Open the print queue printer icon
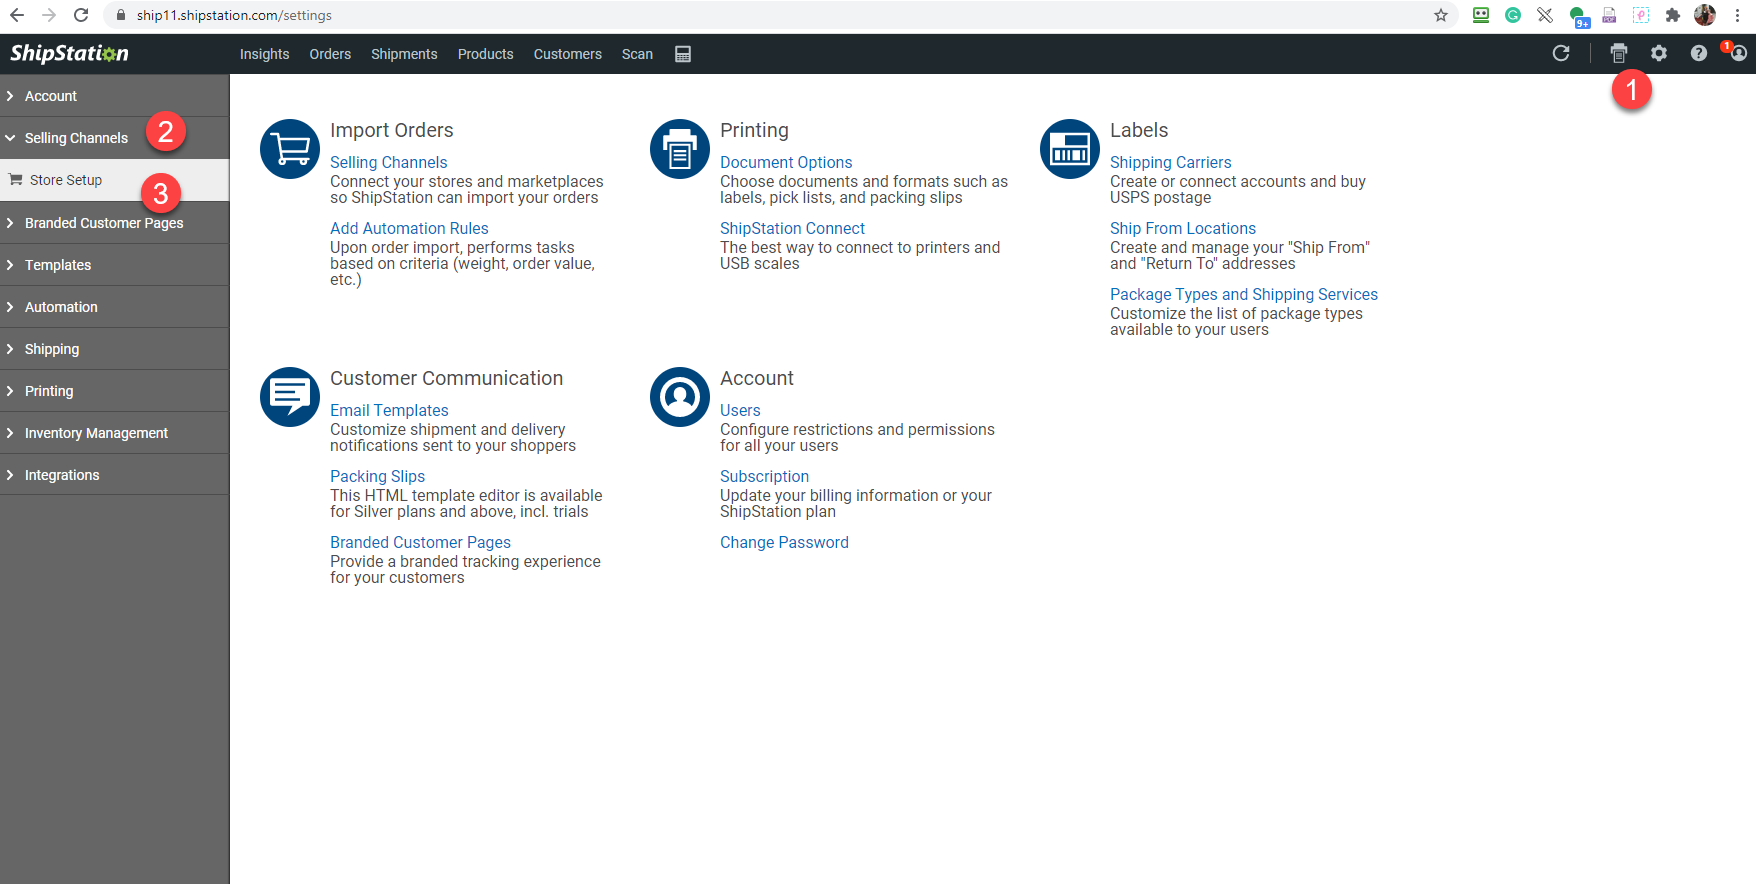 [x=1619, y=53]
